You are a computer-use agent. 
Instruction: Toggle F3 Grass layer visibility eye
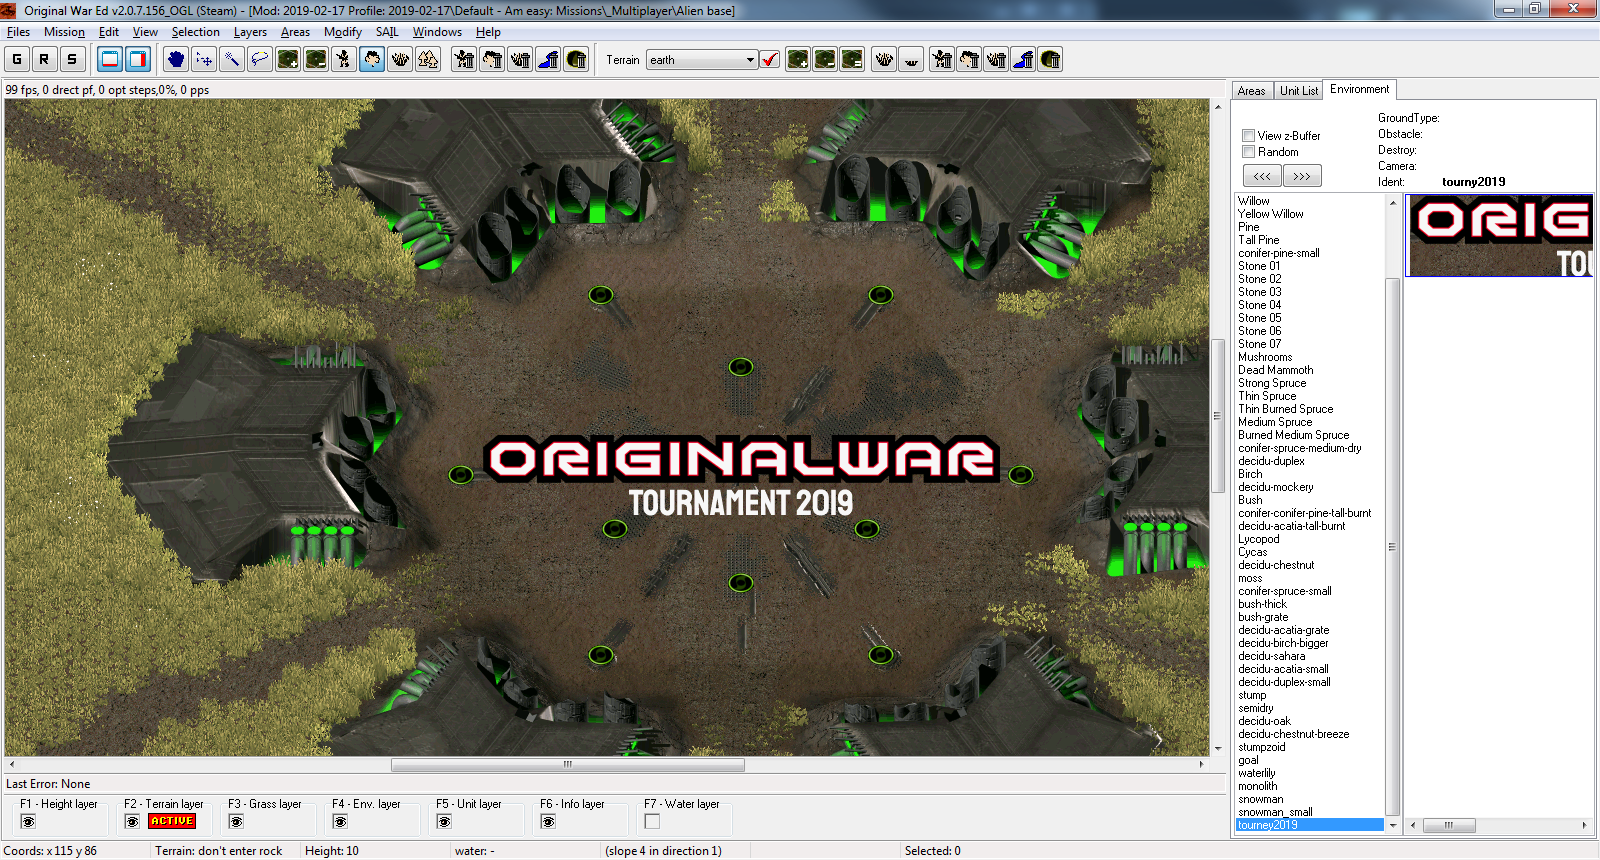236,822
